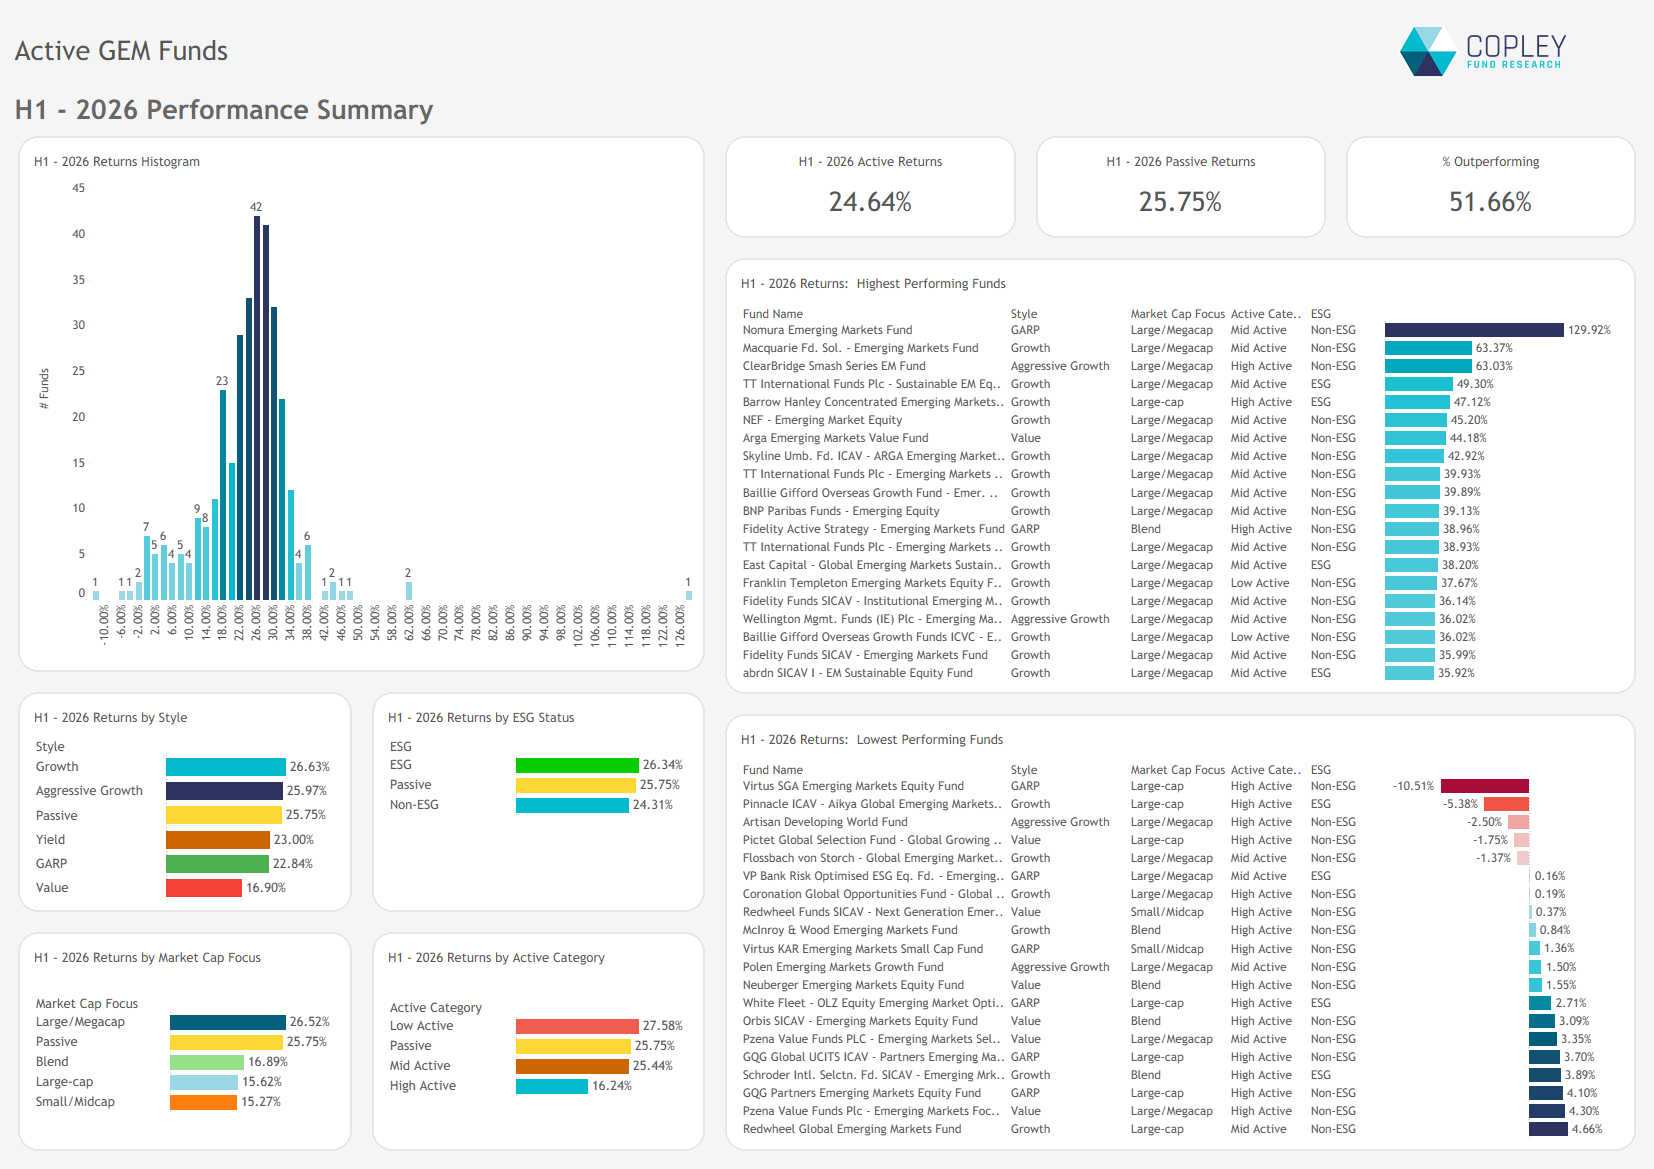The height and width of the screenshot is (1169, 1654).
Task: Select NEF - Emerging Market Equity fund
Action: [x=822, y=420]
